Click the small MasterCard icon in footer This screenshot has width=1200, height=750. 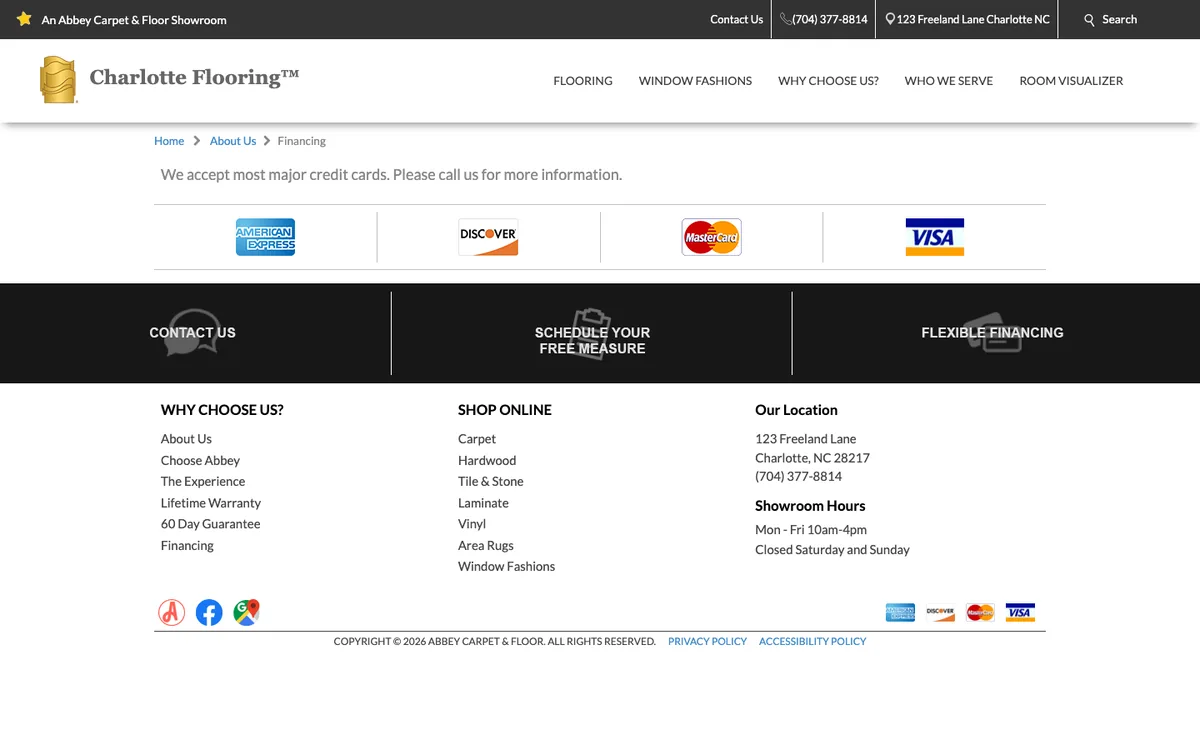[x=980, y=612]
